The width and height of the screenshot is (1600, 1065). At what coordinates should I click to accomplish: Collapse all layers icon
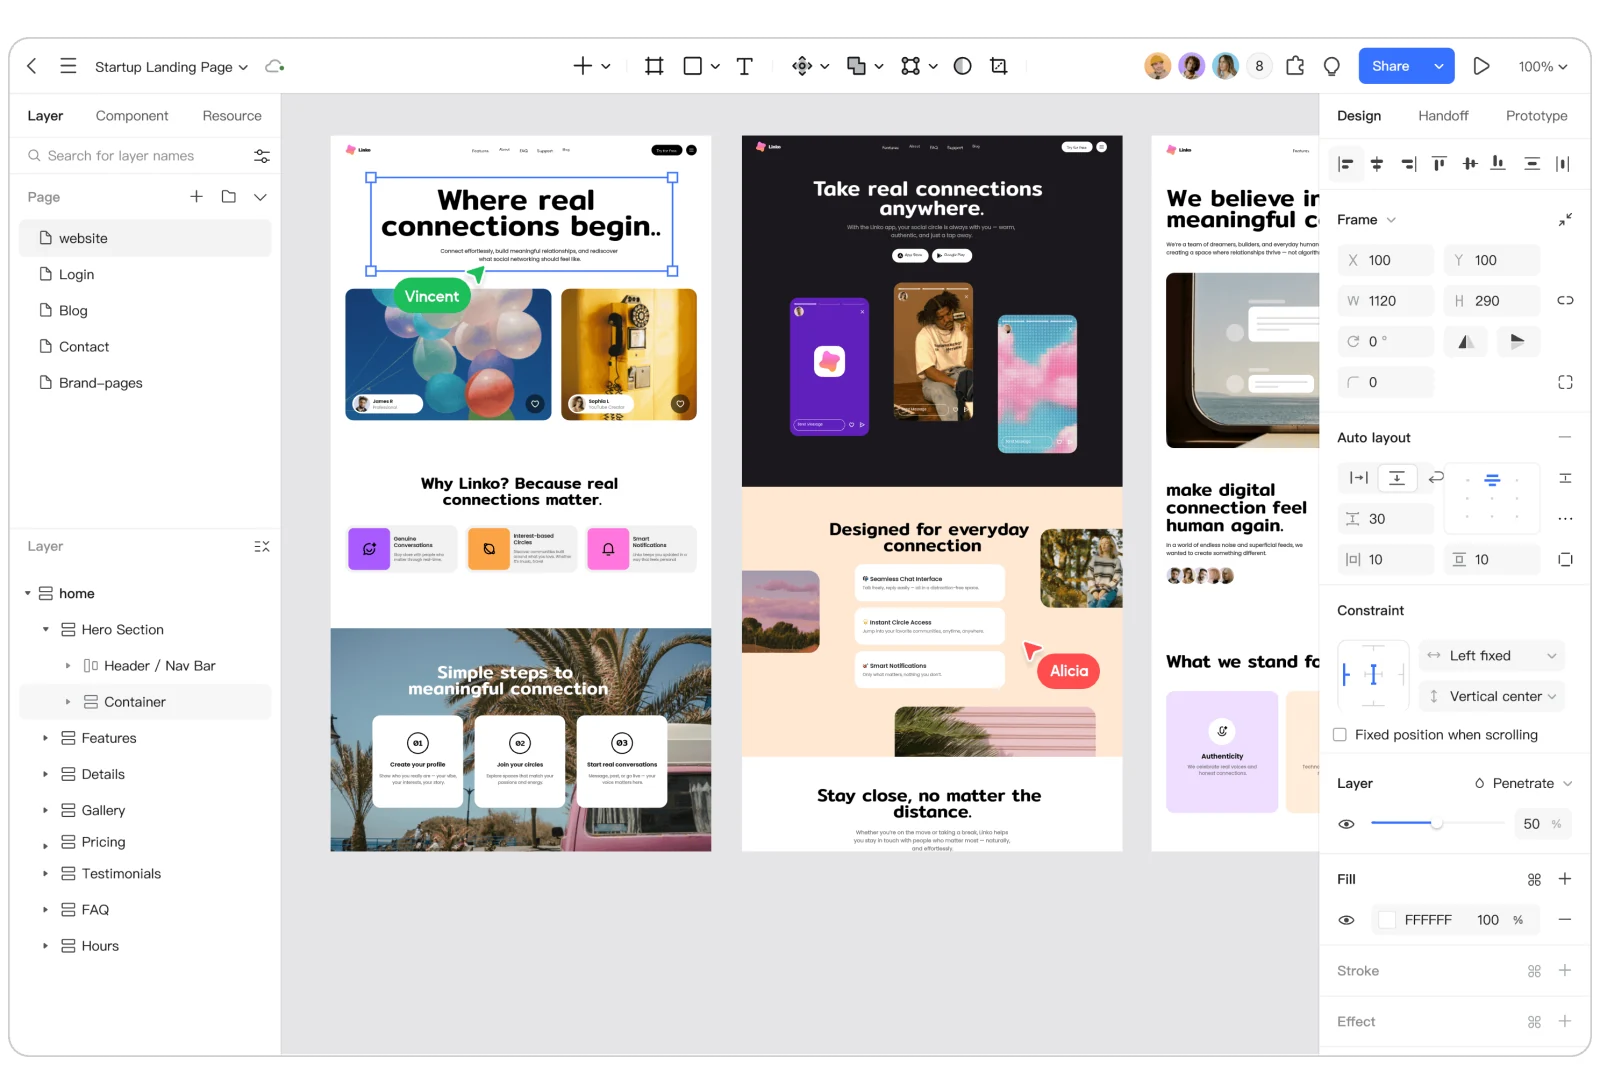pyautogui.click(x=262, y=546)
